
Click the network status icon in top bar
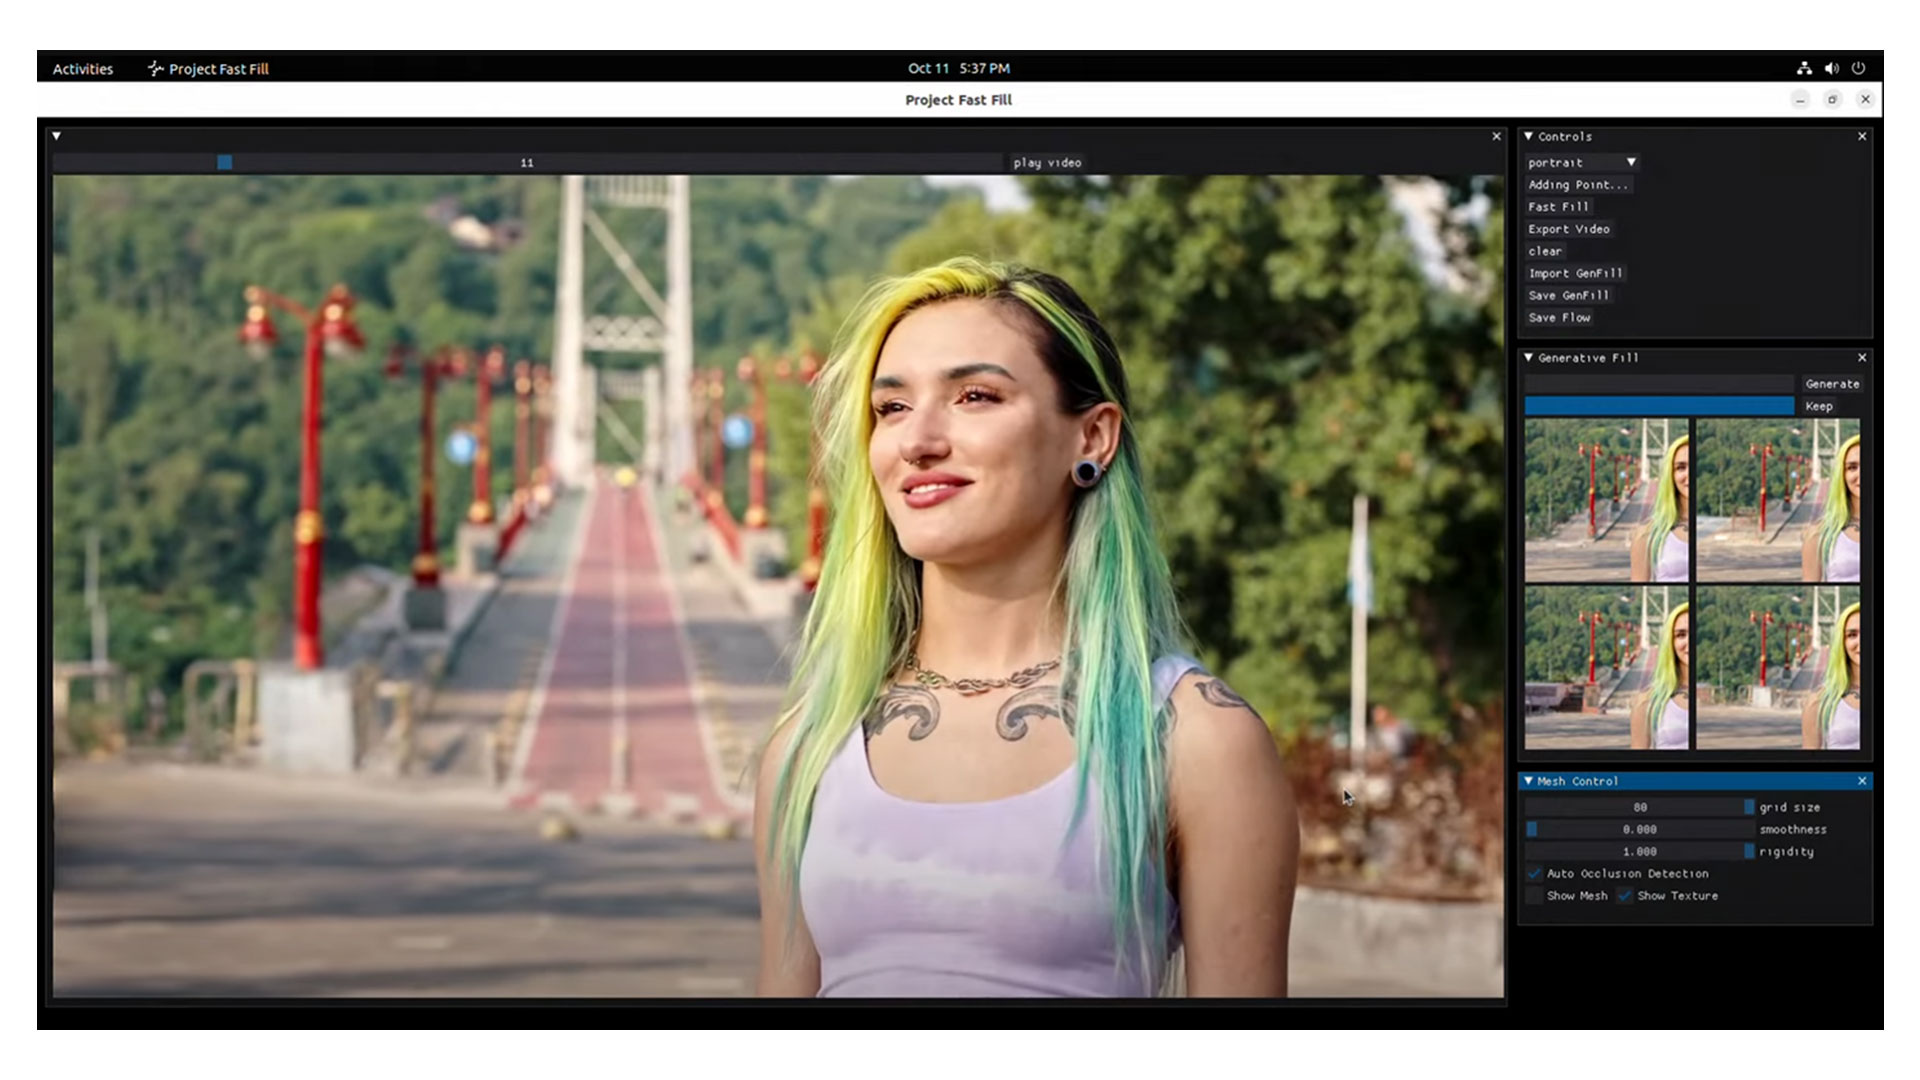[x=1803, y=68]
